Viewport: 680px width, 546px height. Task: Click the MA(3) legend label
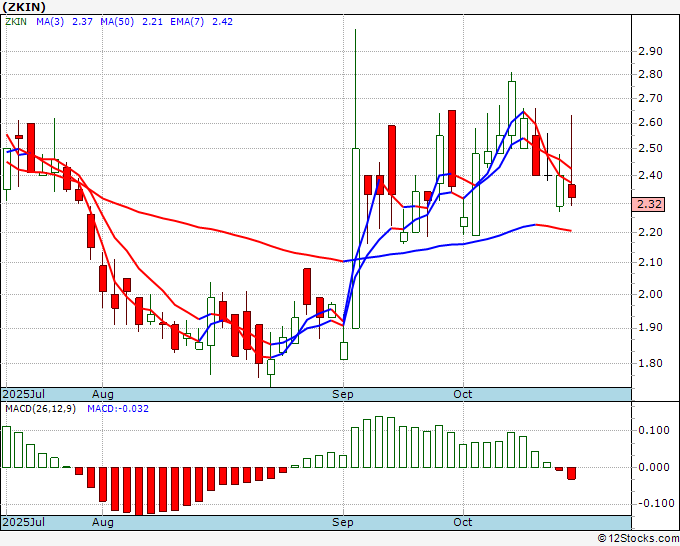tap(50, 22)
